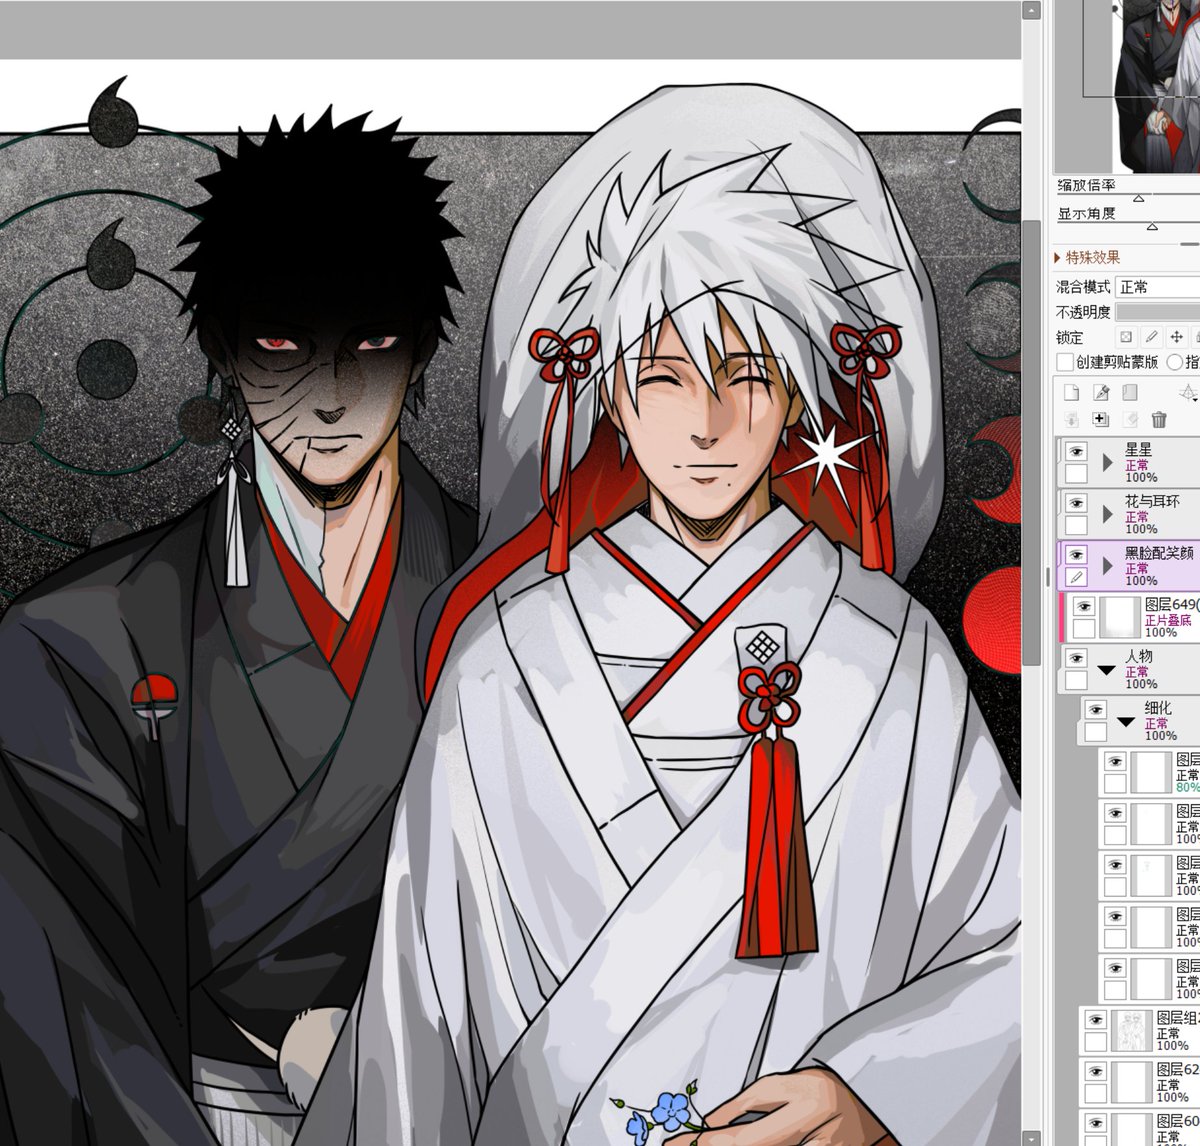Delete the selected layer with trash icon
The height and width of the screenshot is (1146, 1200).
click(1159, 420)
